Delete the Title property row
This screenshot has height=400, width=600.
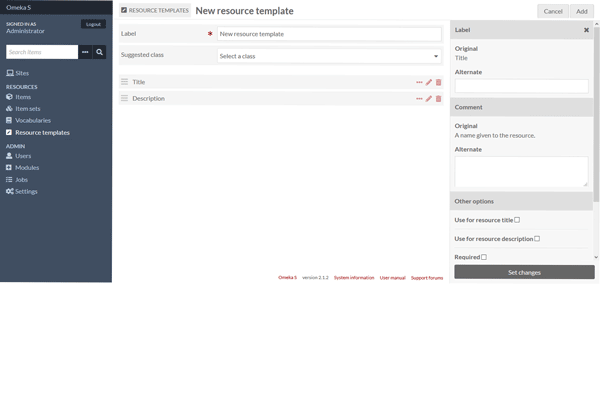coord(438,82)
